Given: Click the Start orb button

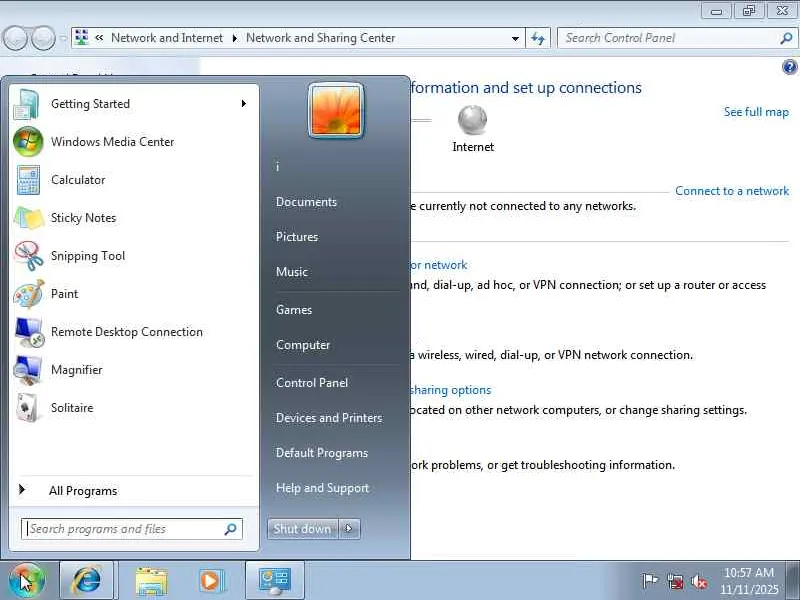Looking at the screenshot, I should tap(27, 580).
